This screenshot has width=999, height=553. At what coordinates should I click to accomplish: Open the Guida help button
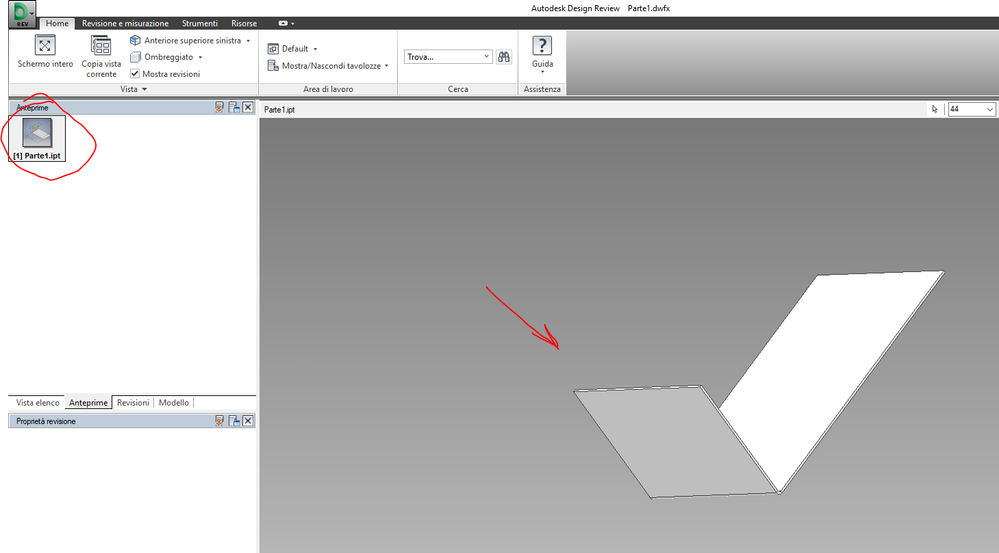click(x=542, y=51)
